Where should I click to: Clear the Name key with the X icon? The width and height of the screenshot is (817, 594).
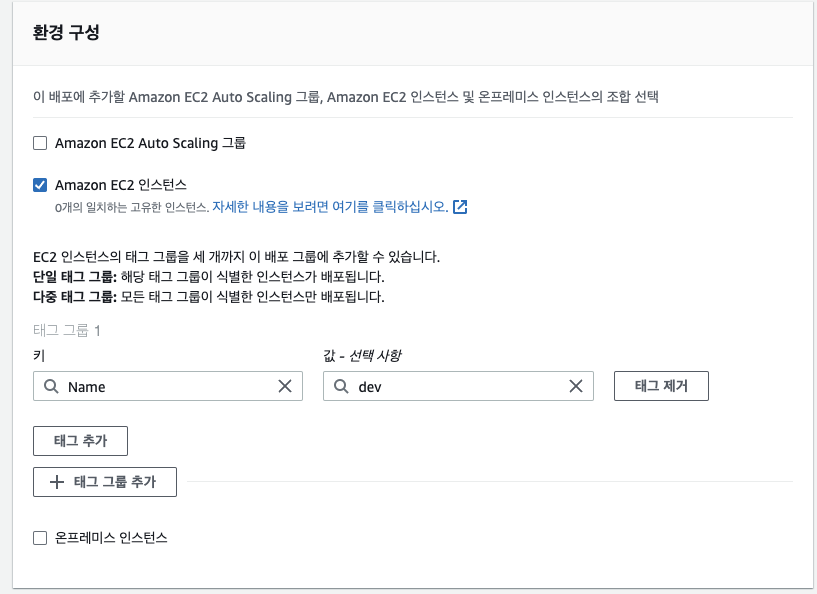coord(284,387)
